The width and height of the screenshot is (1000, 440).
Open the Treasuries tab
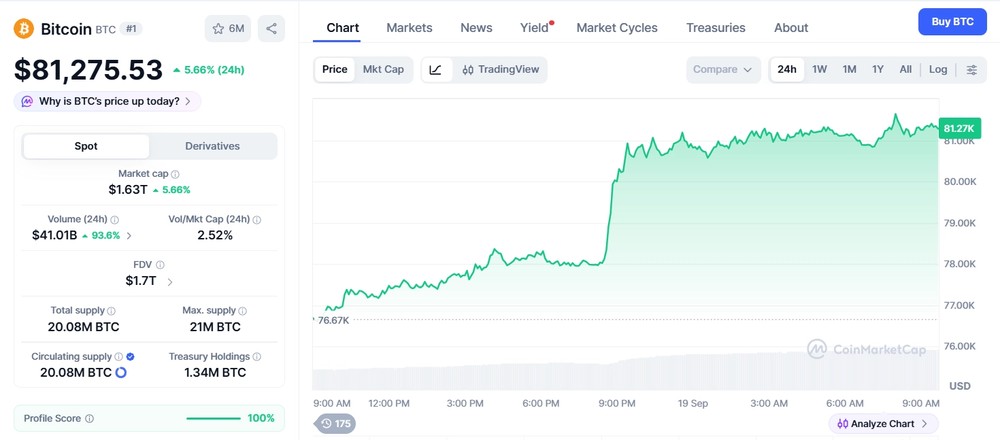point(716,27)
